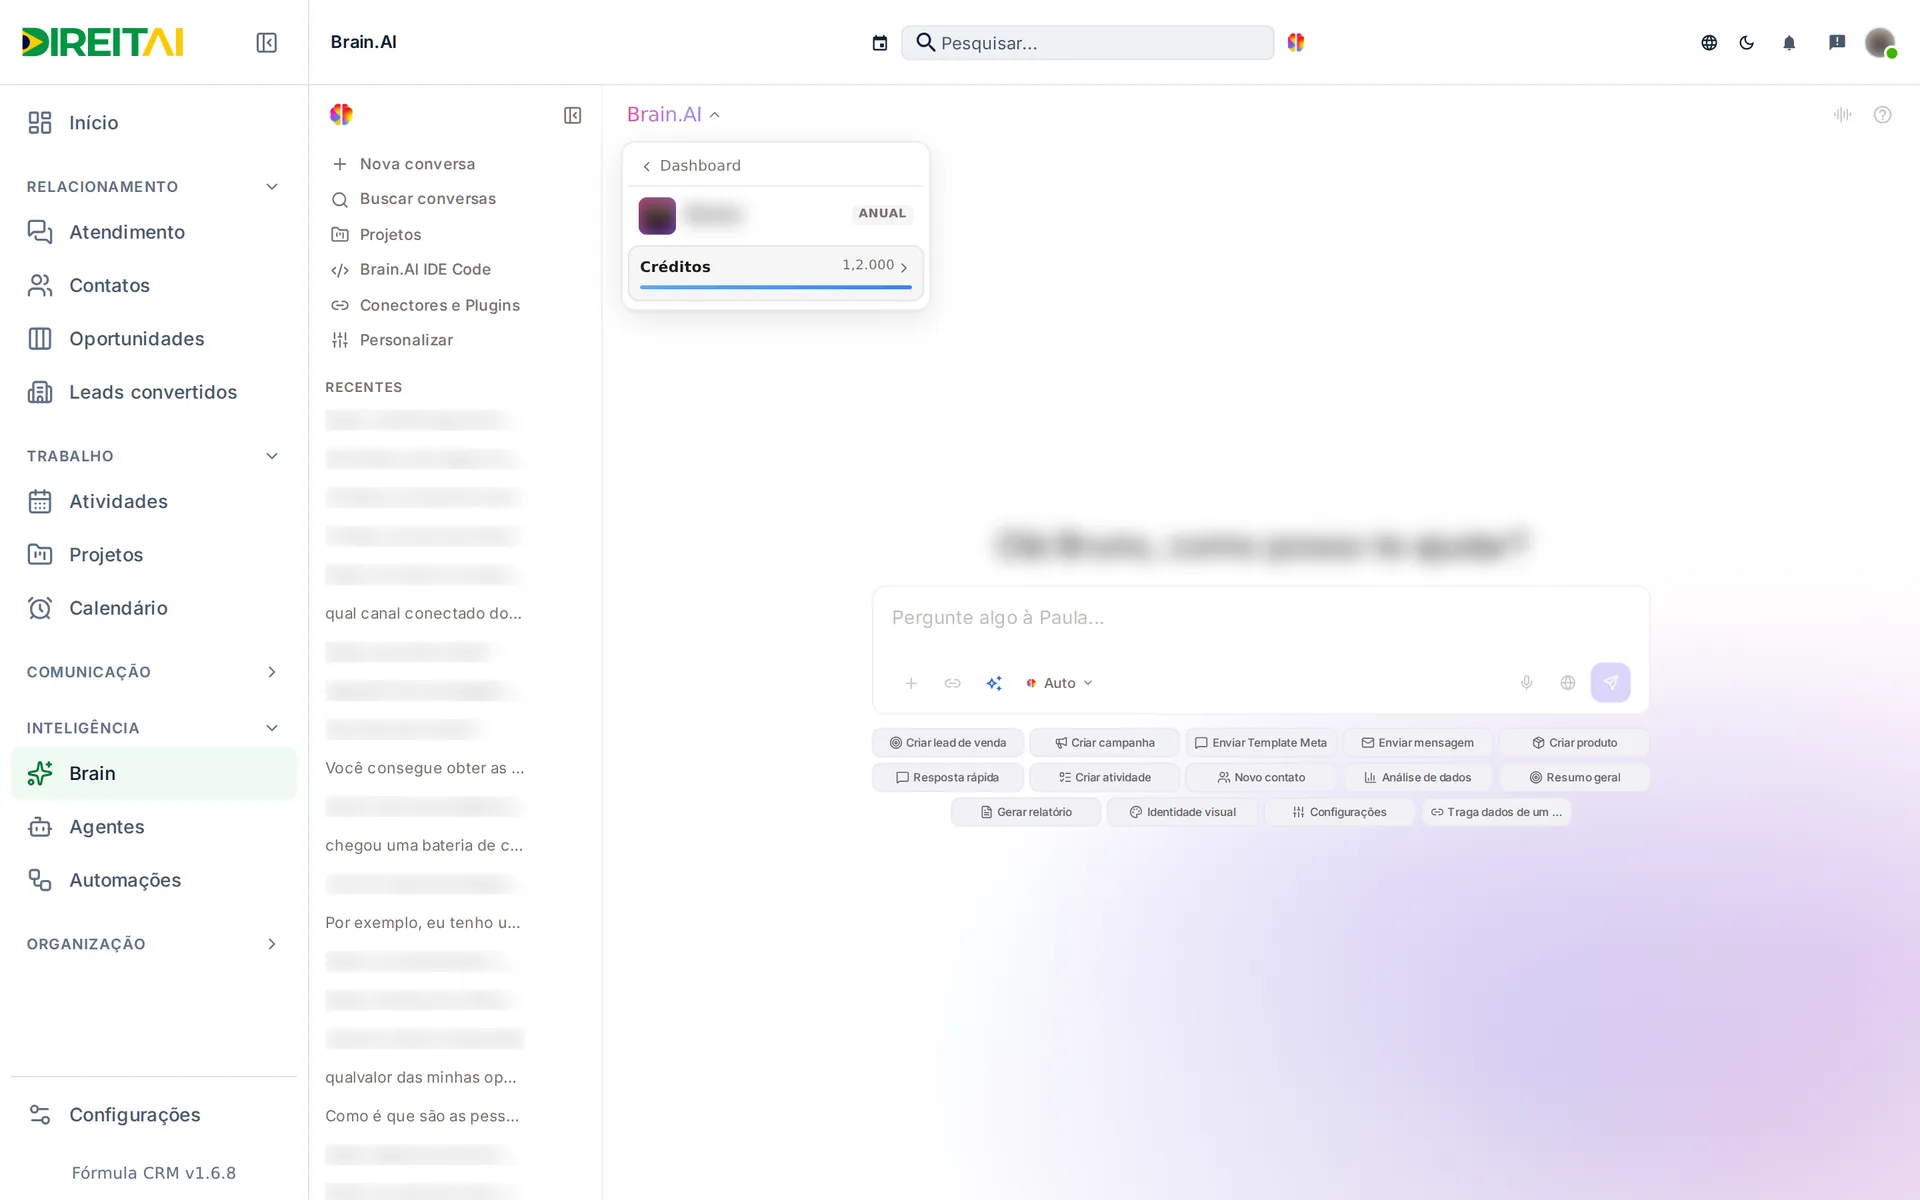Collapse the main left sidebar

point(266,42)
